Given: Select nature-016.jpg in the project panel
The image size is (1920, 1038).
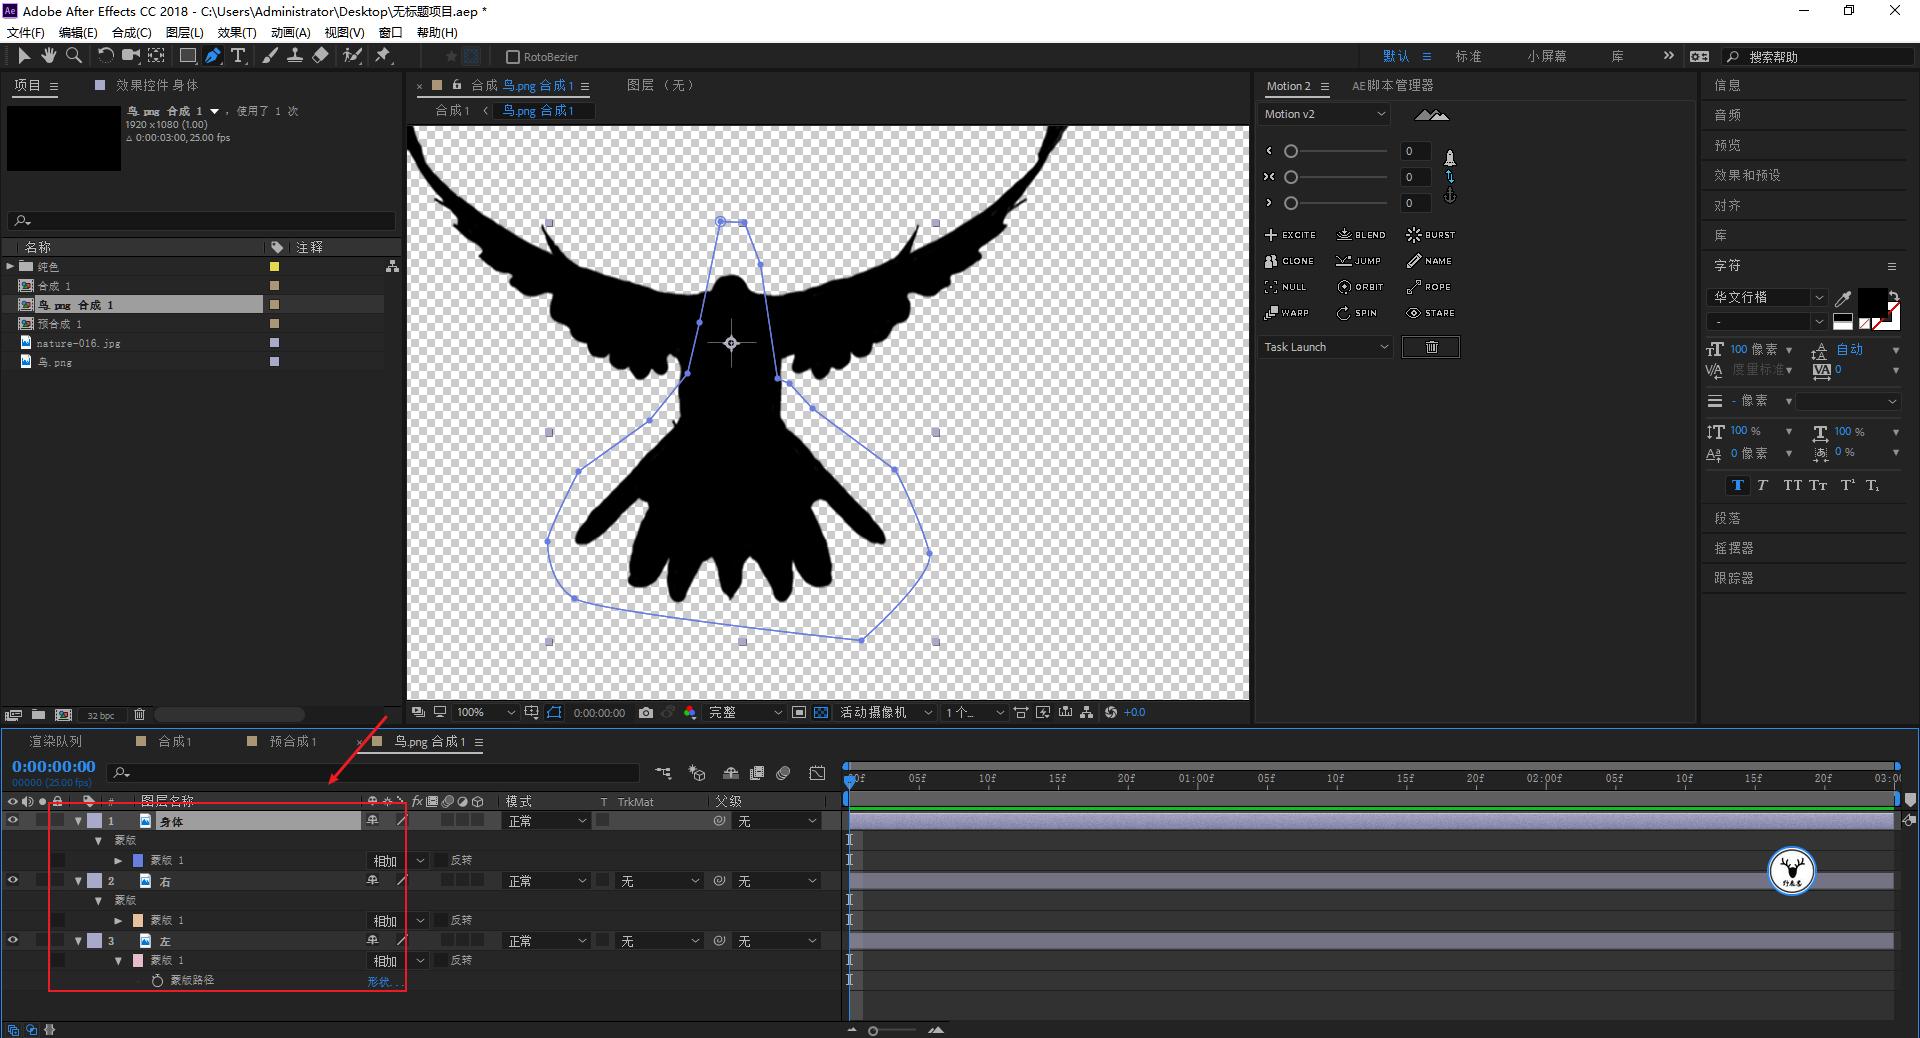Looking at the screenshot, I should coord(78,343).
